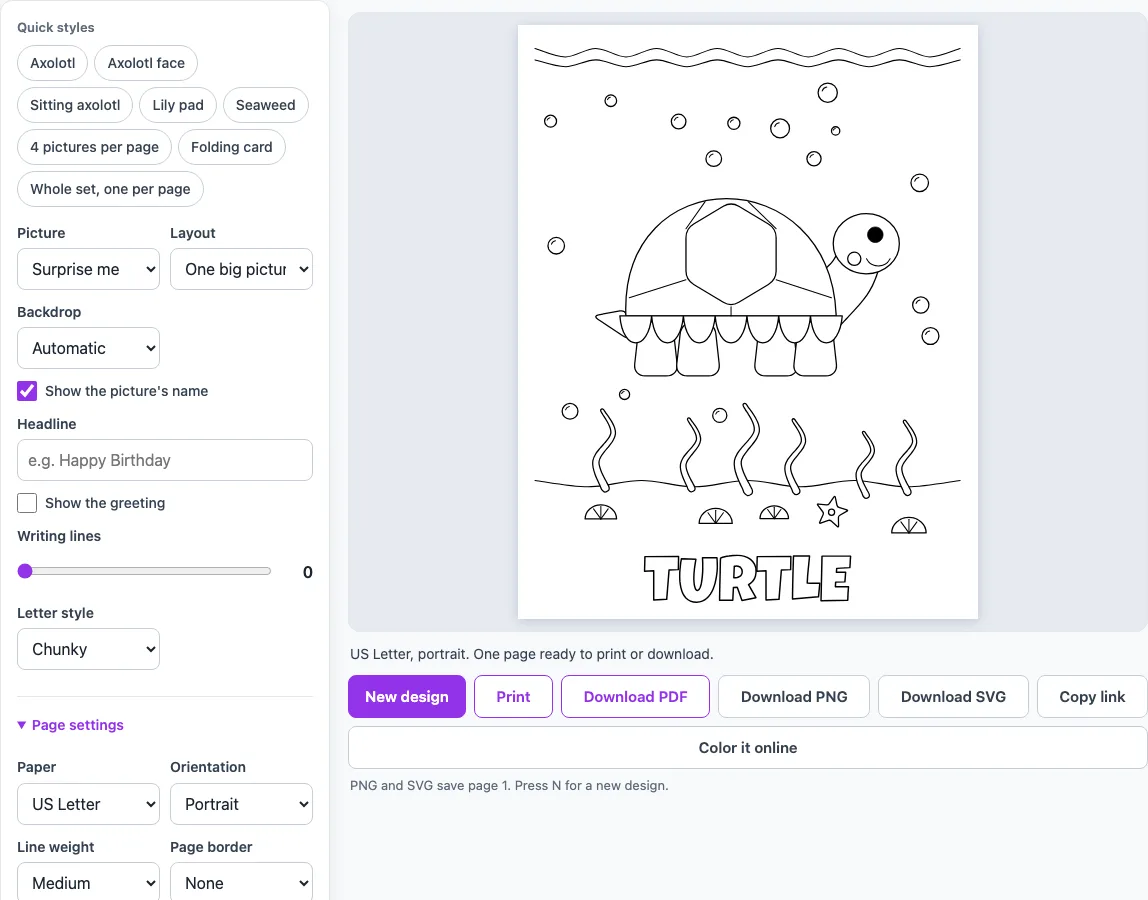1148x900 pixels.
Task: Click the turtle coloring page preview
Action: [x=748, y=322]
